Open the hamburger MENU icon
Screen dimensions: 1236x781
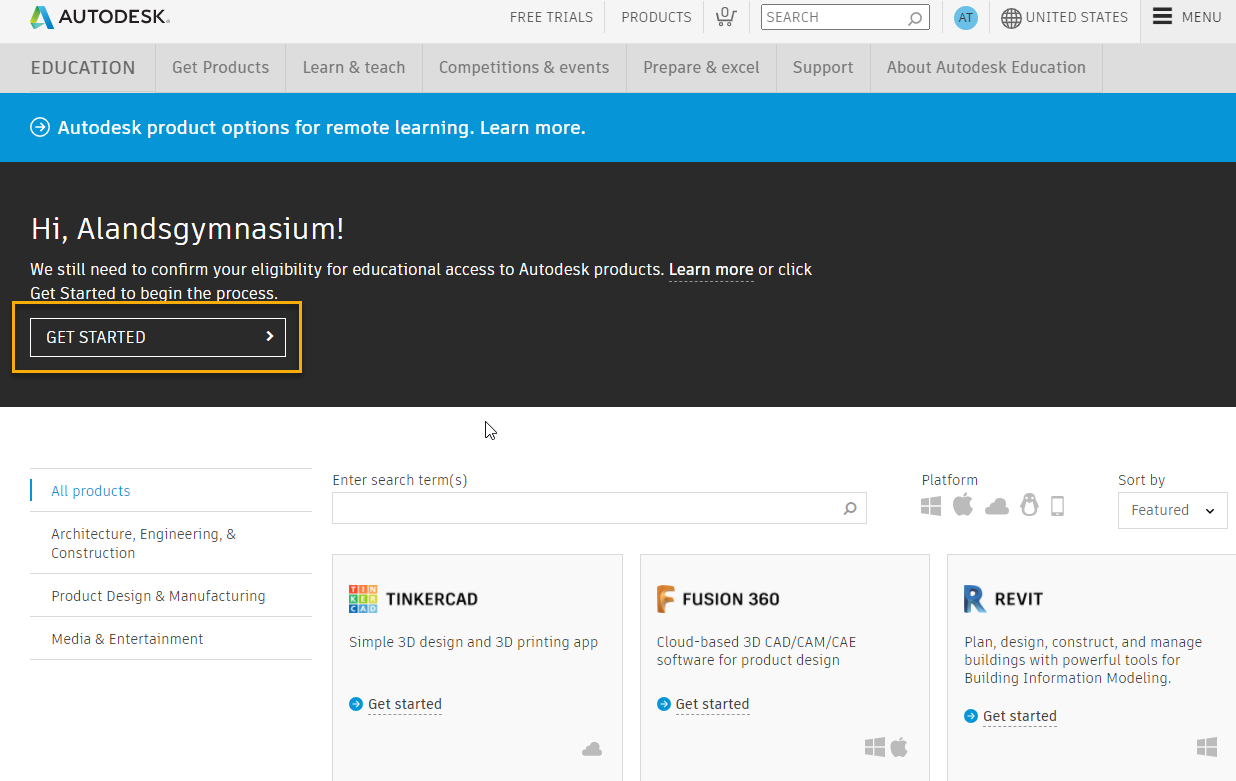[1162, 16]
